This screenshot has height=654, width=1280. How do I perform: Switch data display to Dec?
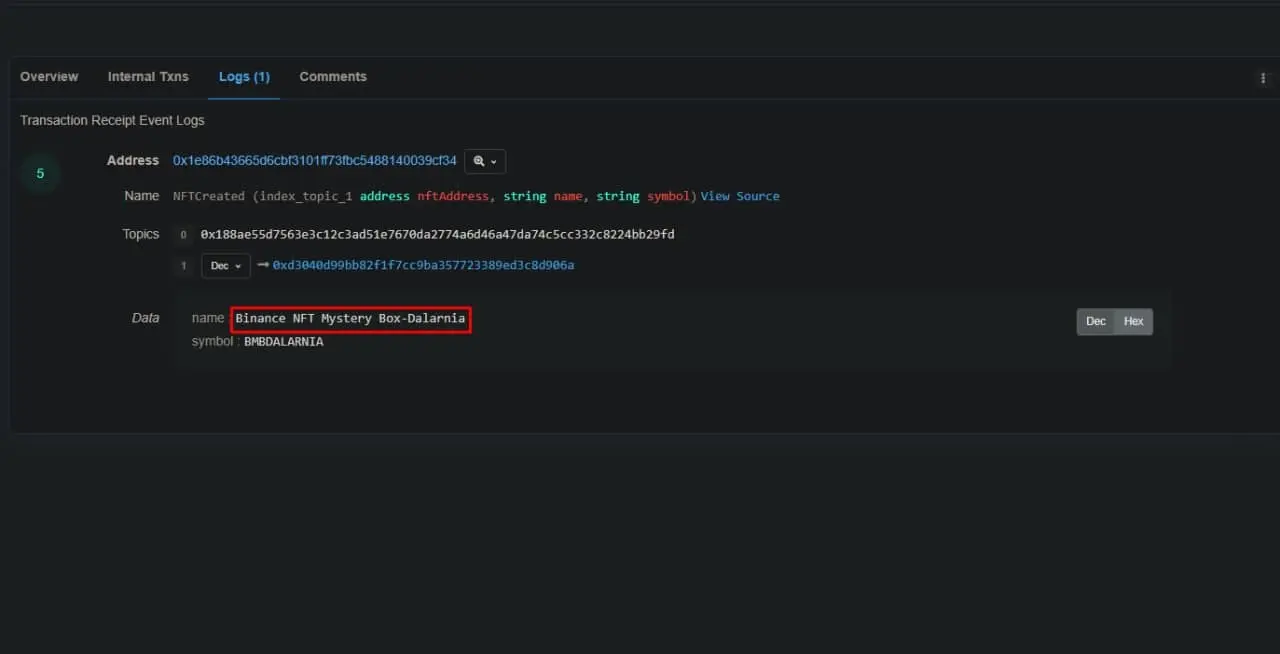(x=1096, y=321)
